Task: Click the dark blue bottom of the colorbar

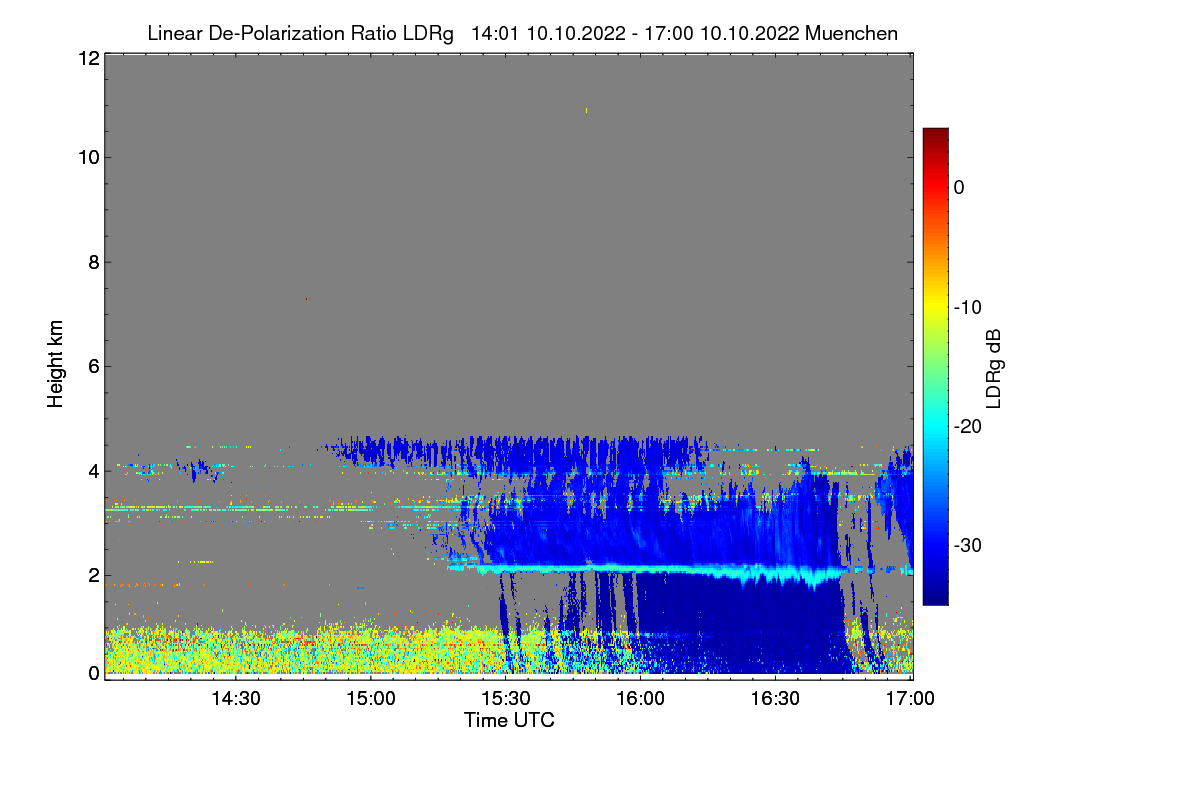Action: click(935, 595)
